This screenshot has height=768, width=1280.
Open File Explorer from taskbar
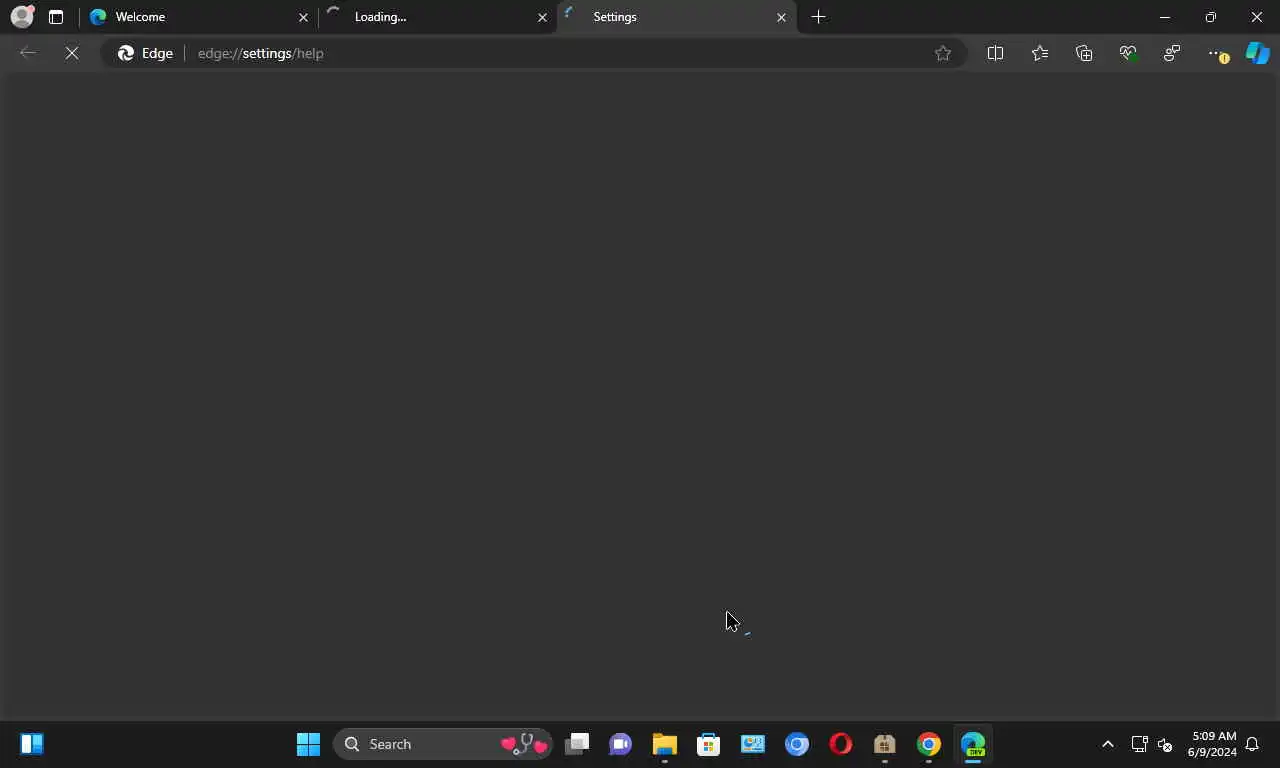(x=665, y=744)
